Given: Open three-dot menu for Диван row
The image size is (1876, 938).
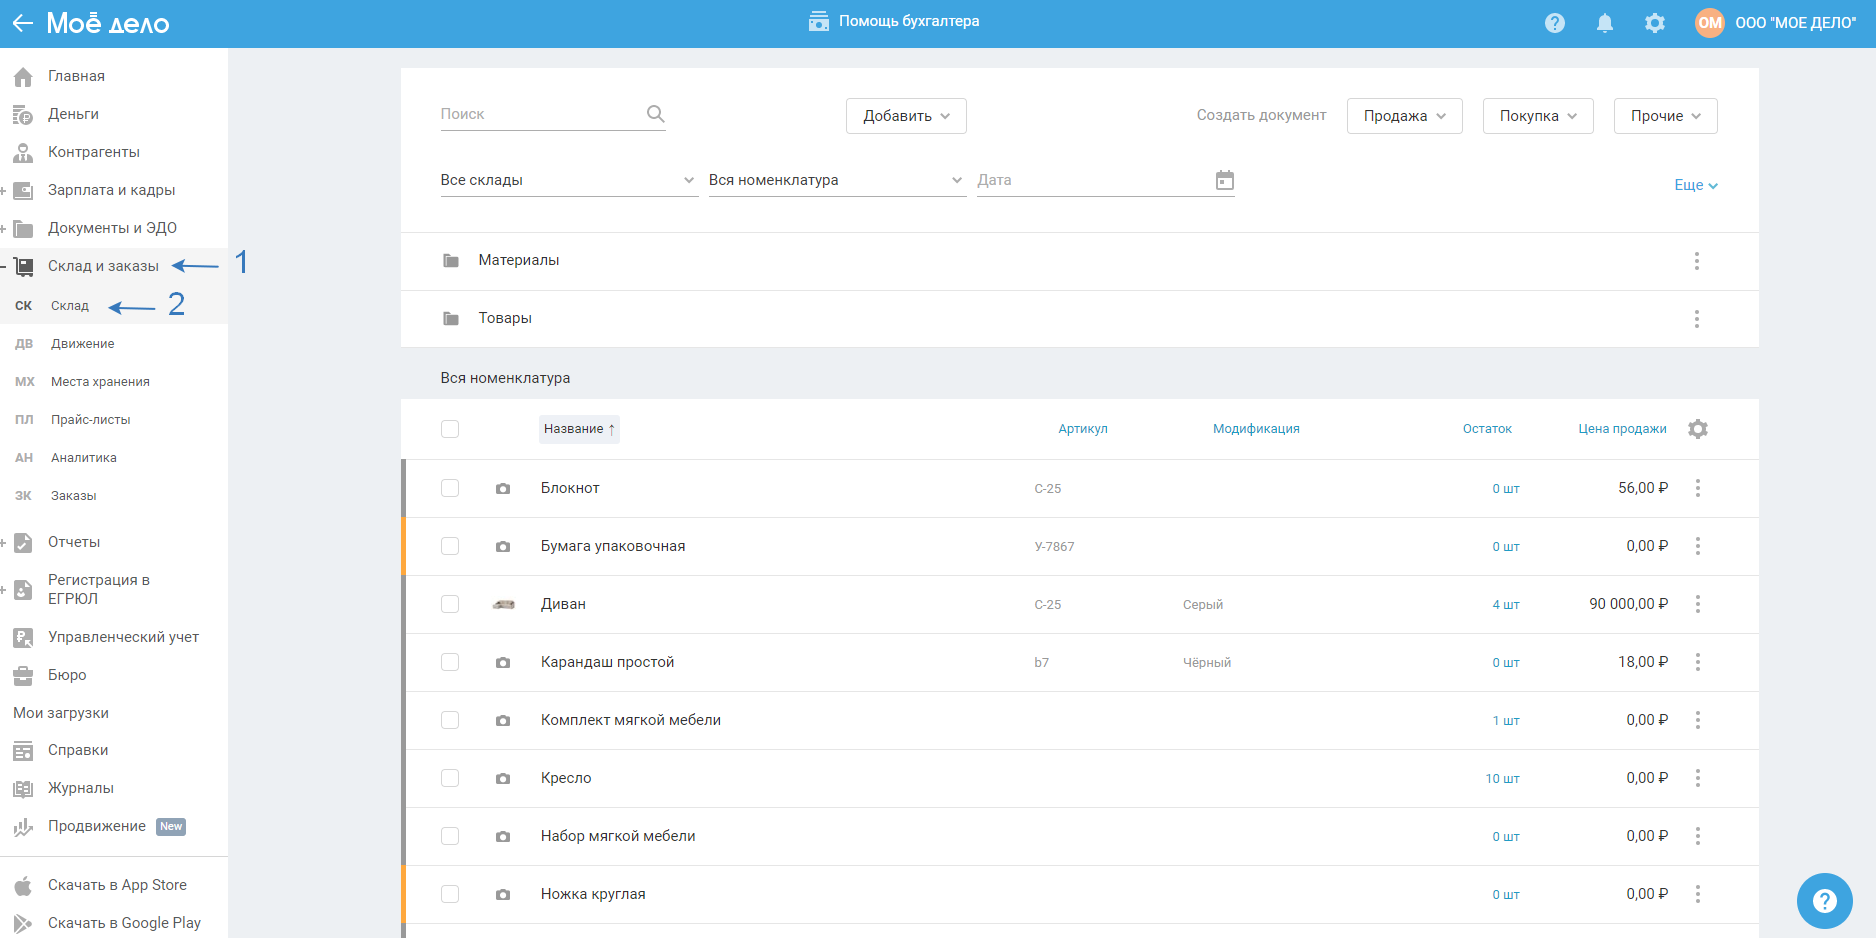Looking at the screenshot, I should [x=1697, y=604].
